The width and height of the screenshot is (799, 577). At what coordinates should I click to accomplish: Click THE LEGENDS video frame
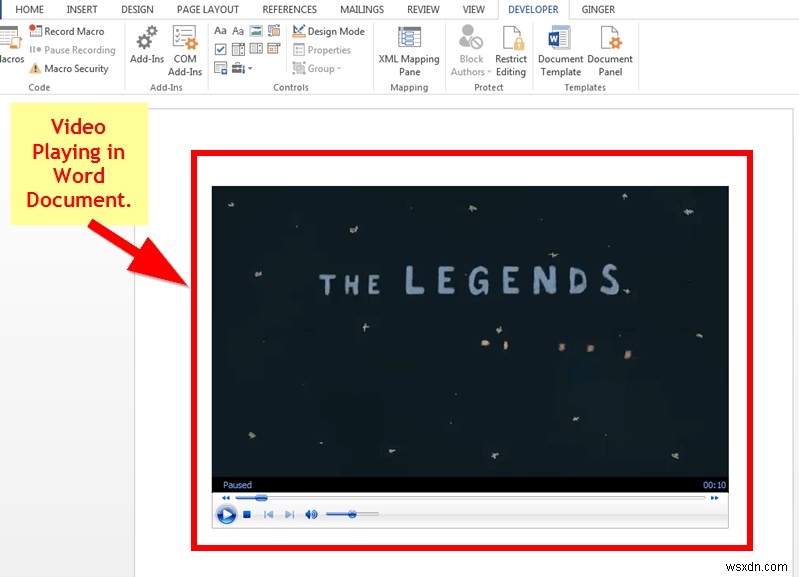[470, 331]
